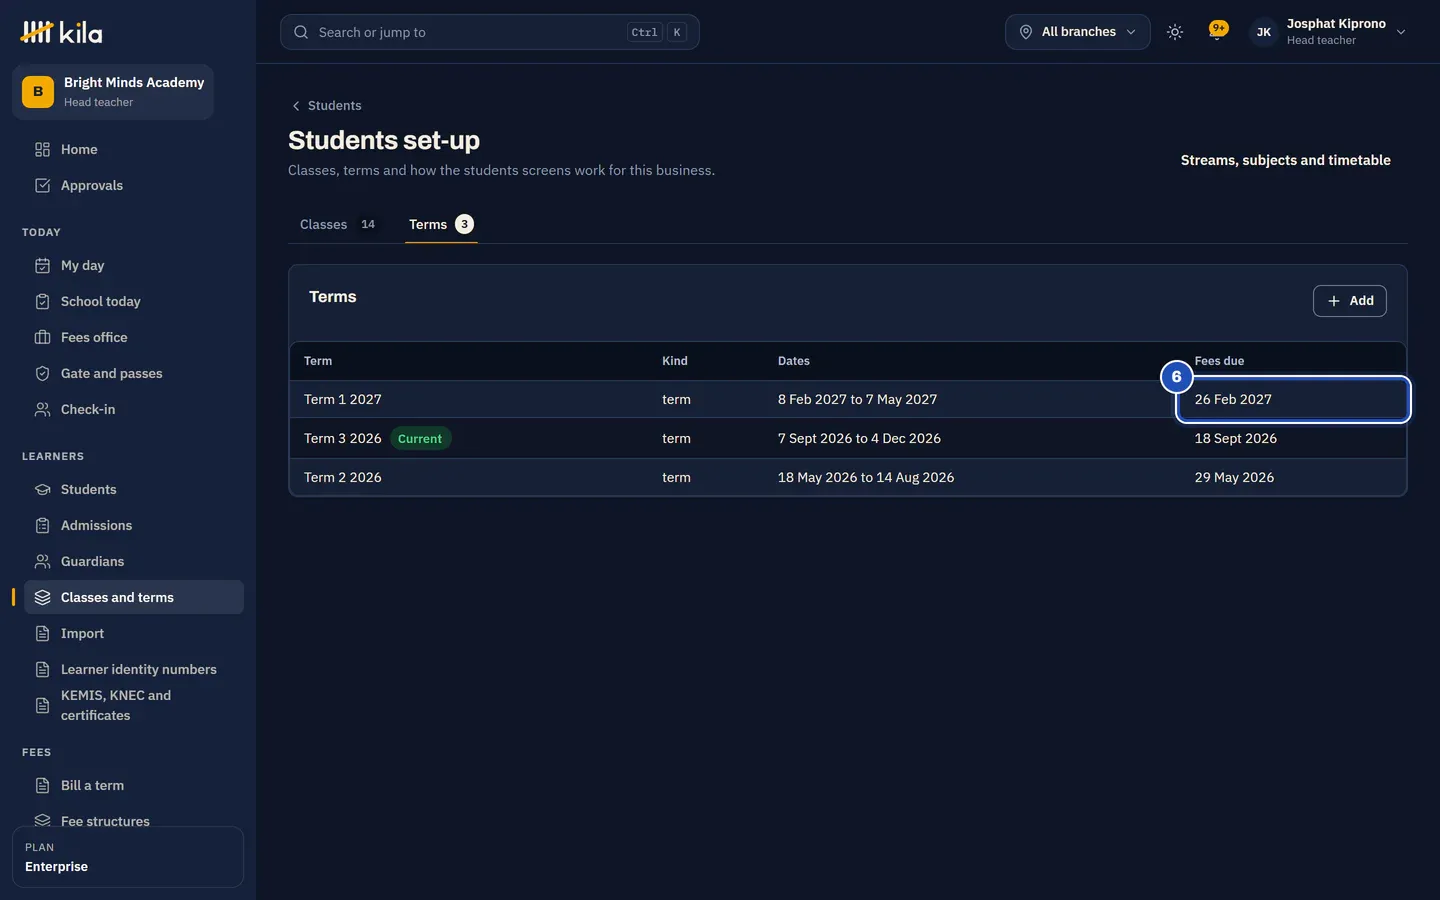Click the Current status badge

(420, 439)
